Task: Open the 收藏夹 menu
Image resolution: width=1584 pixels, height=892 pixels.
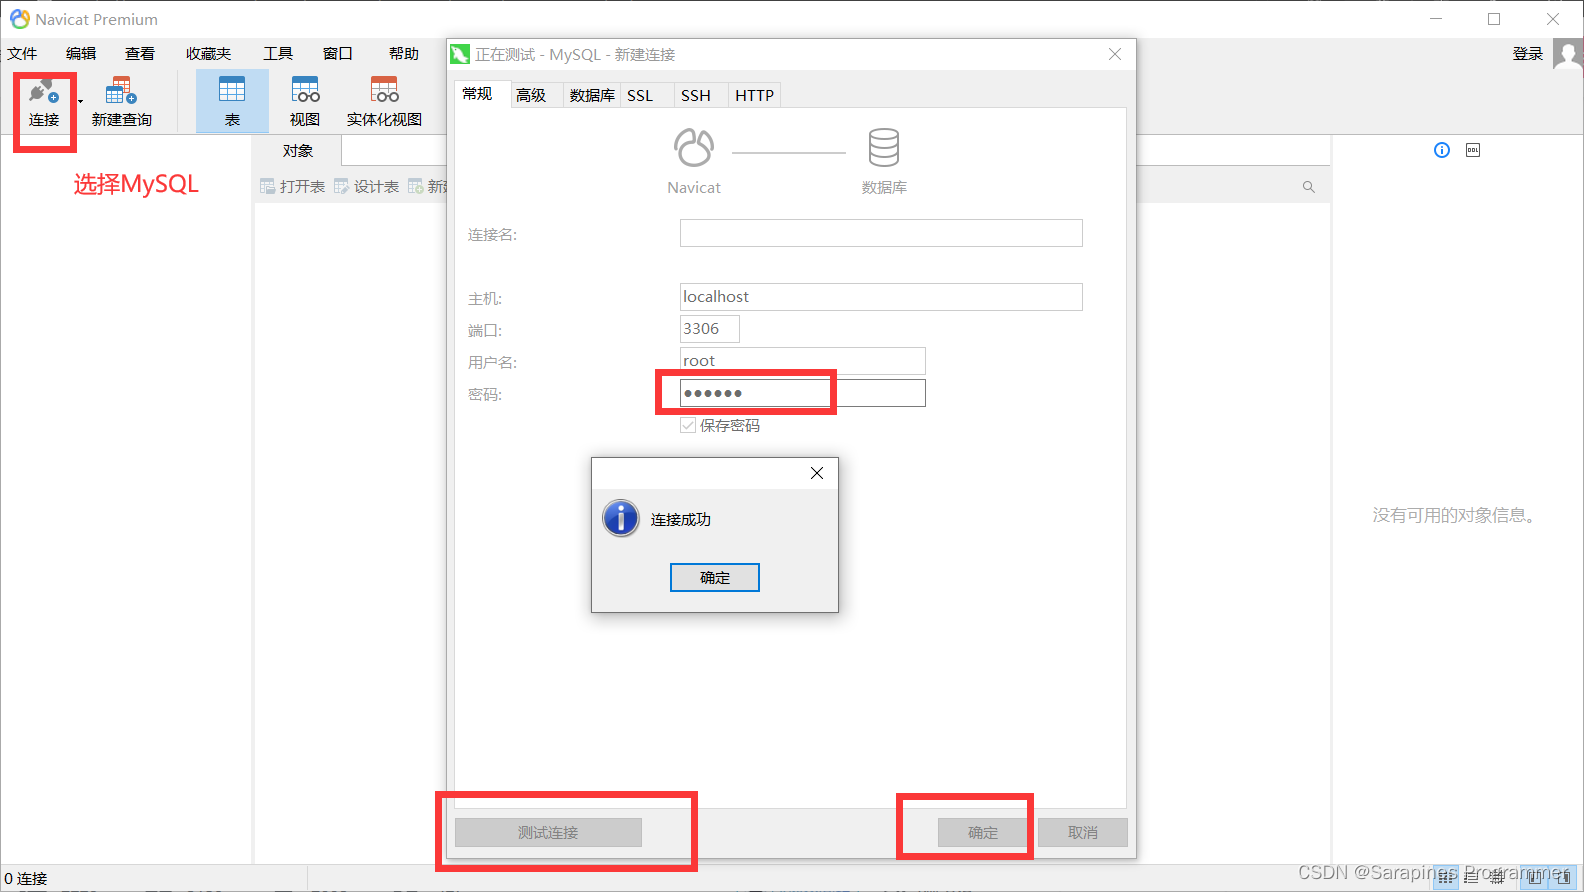Action: click(x=208, y=54)
